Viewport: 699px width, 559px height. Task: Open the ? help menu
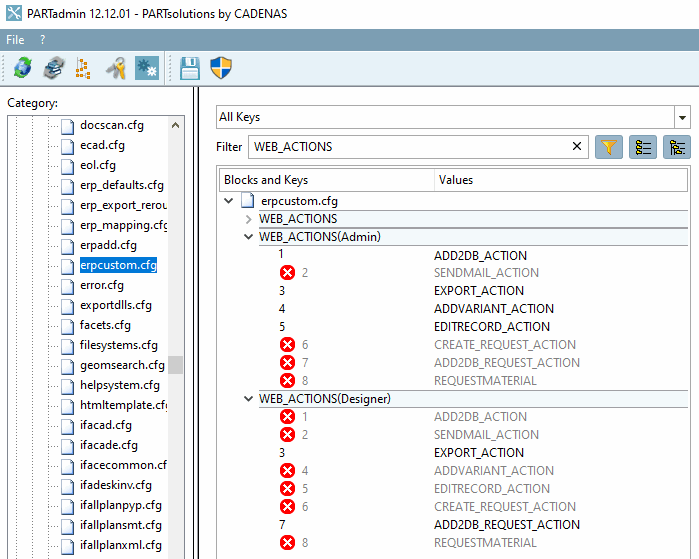42,40
